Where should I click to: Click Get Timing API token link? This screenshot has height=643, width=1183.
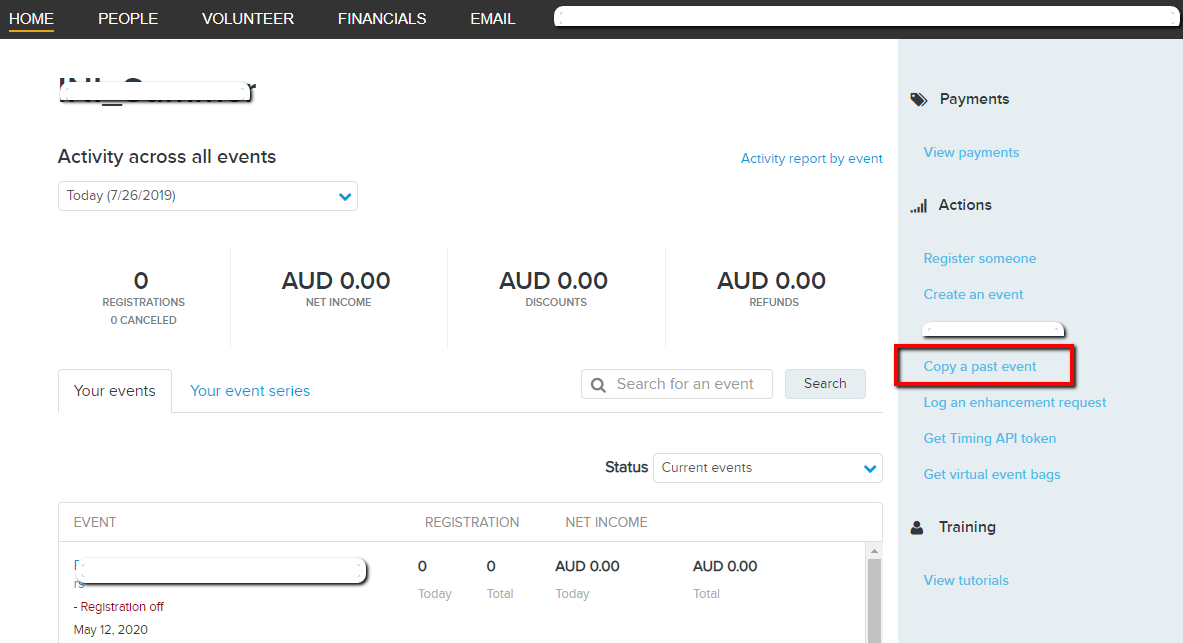990,438
